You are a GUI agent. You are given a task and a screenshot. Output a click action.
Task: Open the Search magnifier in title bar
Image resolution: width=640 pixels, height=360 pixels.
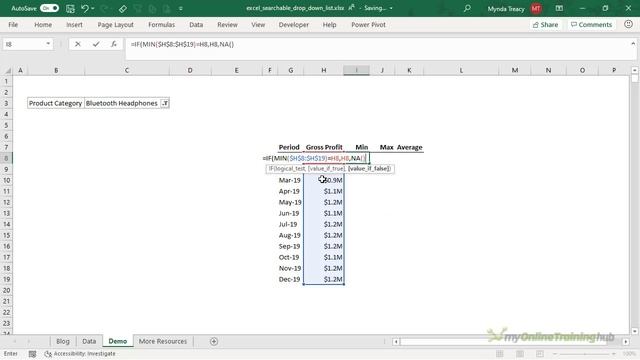(467, 8)
